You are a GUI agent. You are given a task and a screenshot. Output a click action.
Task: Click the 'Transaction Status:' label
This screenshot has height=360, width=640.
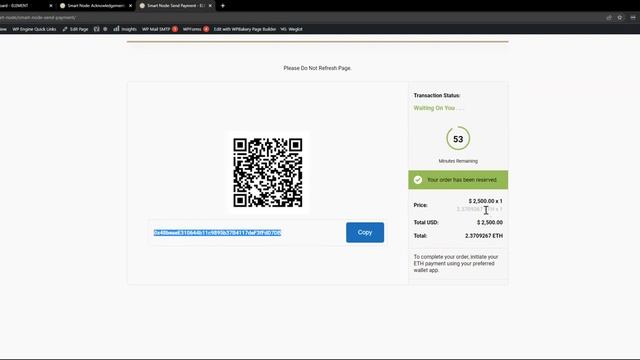tap(437, 95)
